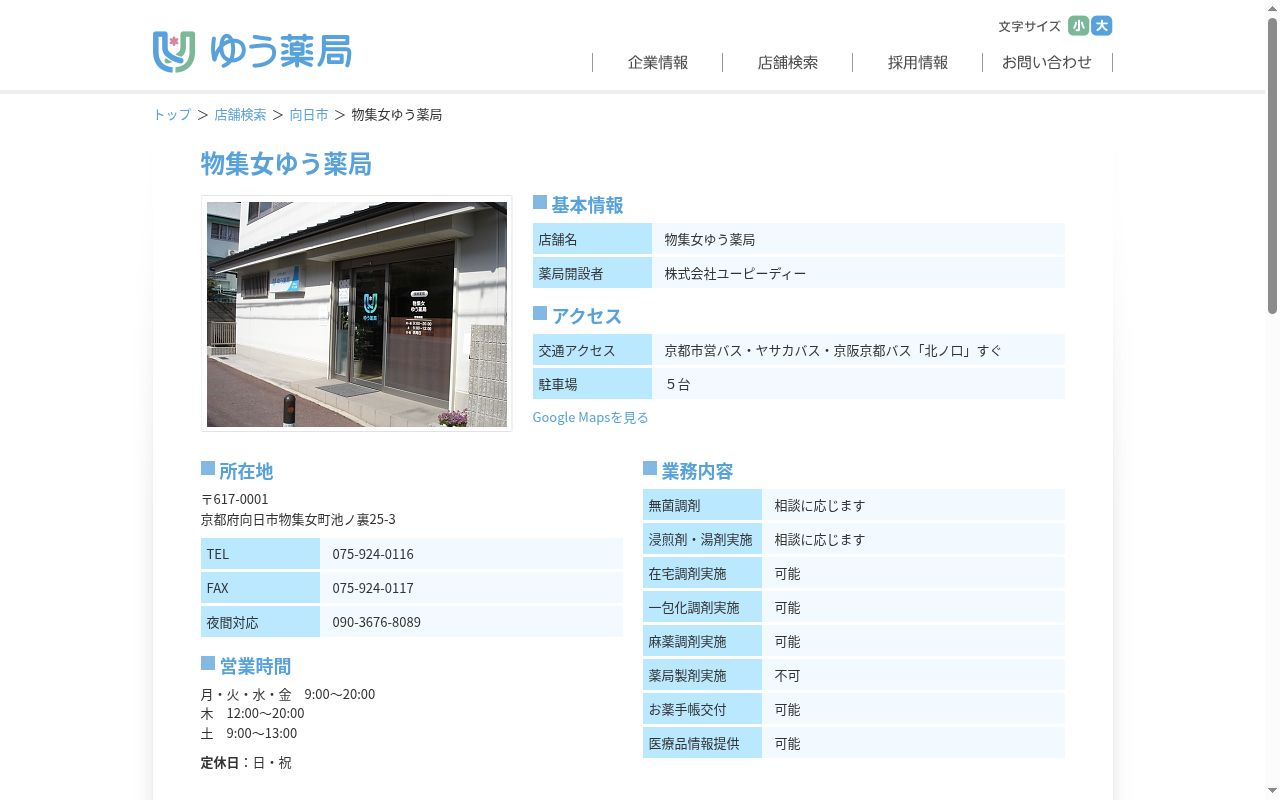Open the 採用情報 menu
The width and height of the screenshot is (1280, 800).
tap(918, 62)
